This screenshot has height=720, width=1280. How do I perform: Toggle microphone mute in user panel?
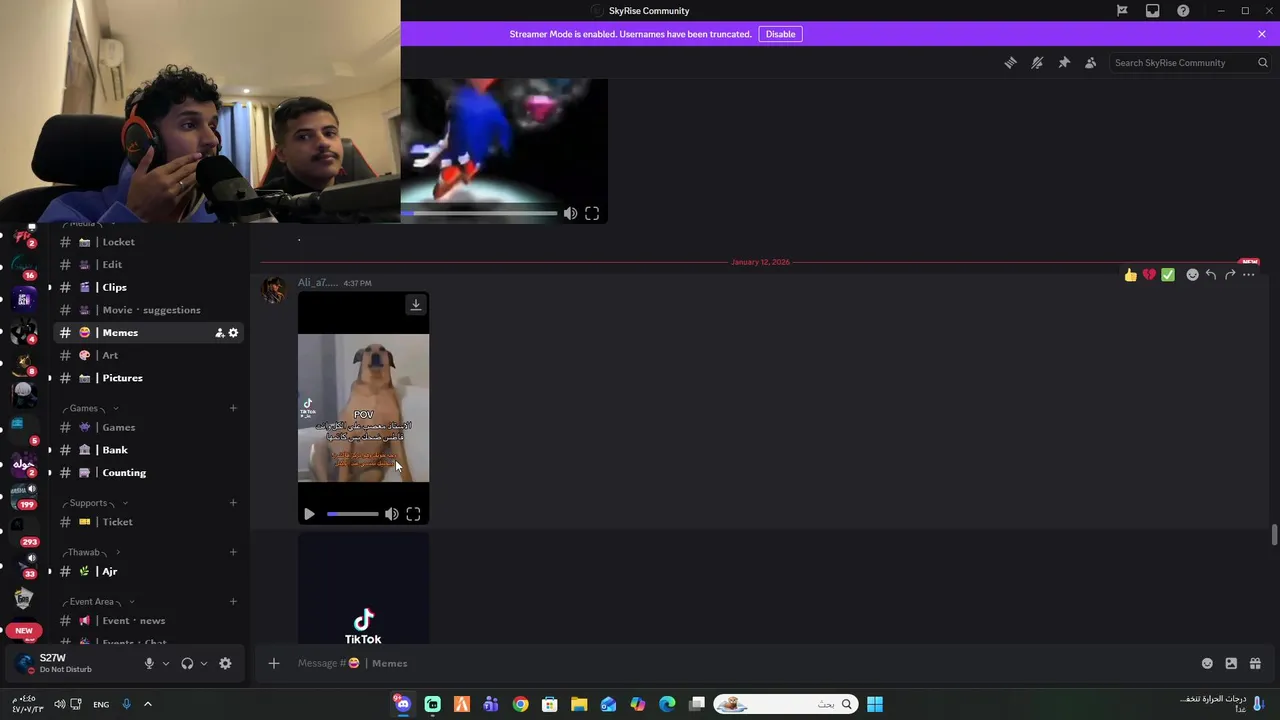(149, 663)
